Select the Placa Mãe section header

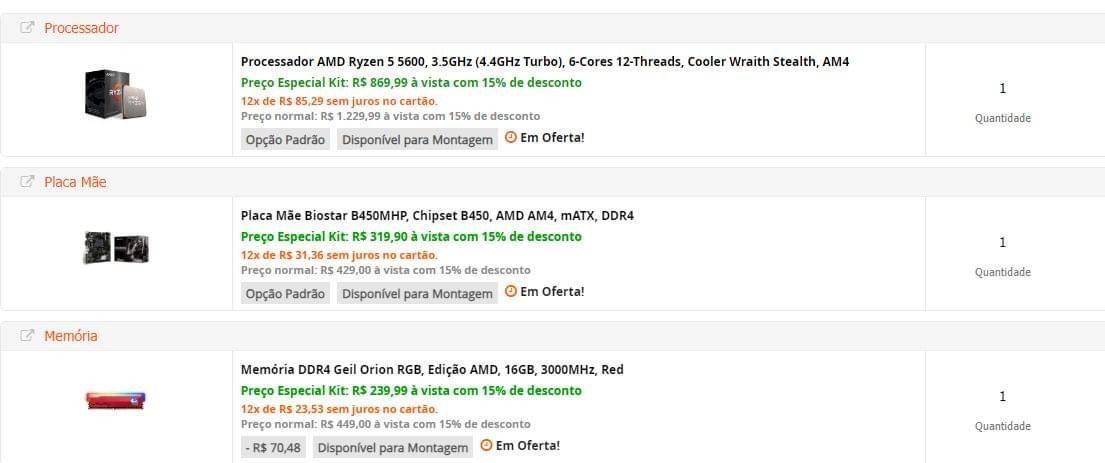[x=552, y=182]
